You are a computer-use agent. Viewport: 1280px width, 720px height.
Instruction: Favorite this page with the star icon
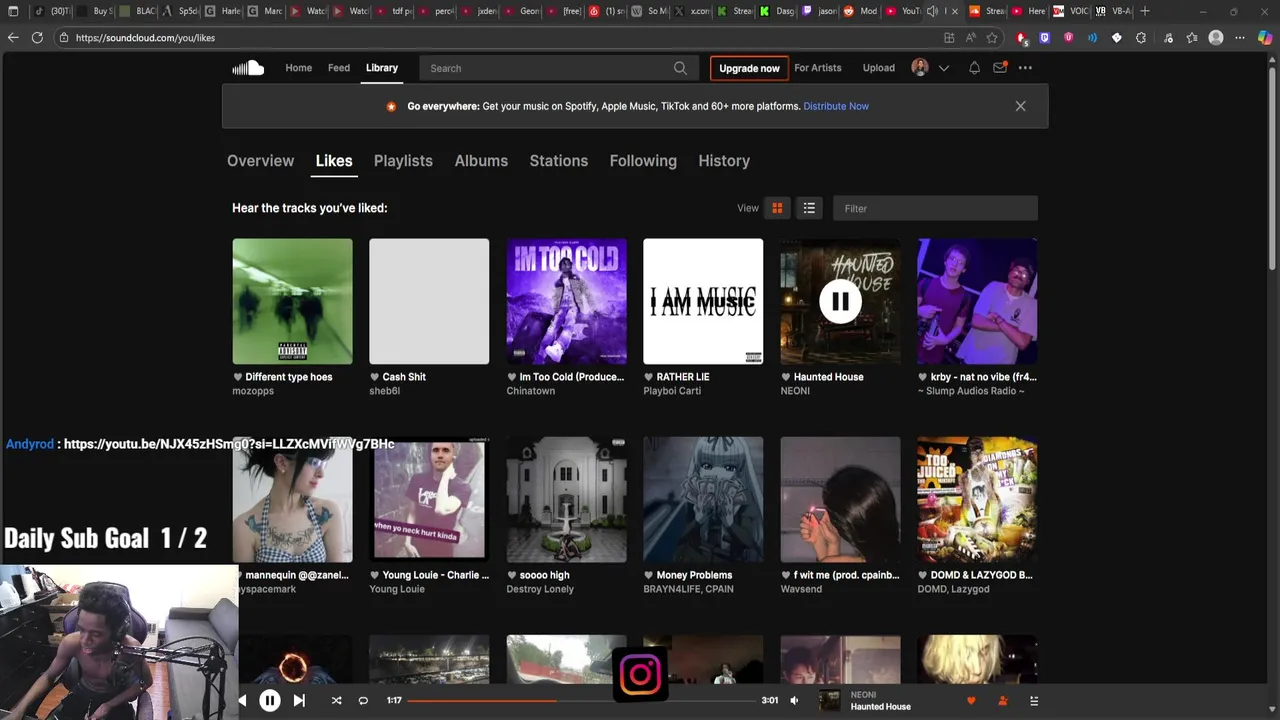pyautogui.click(x=992, y=37)
